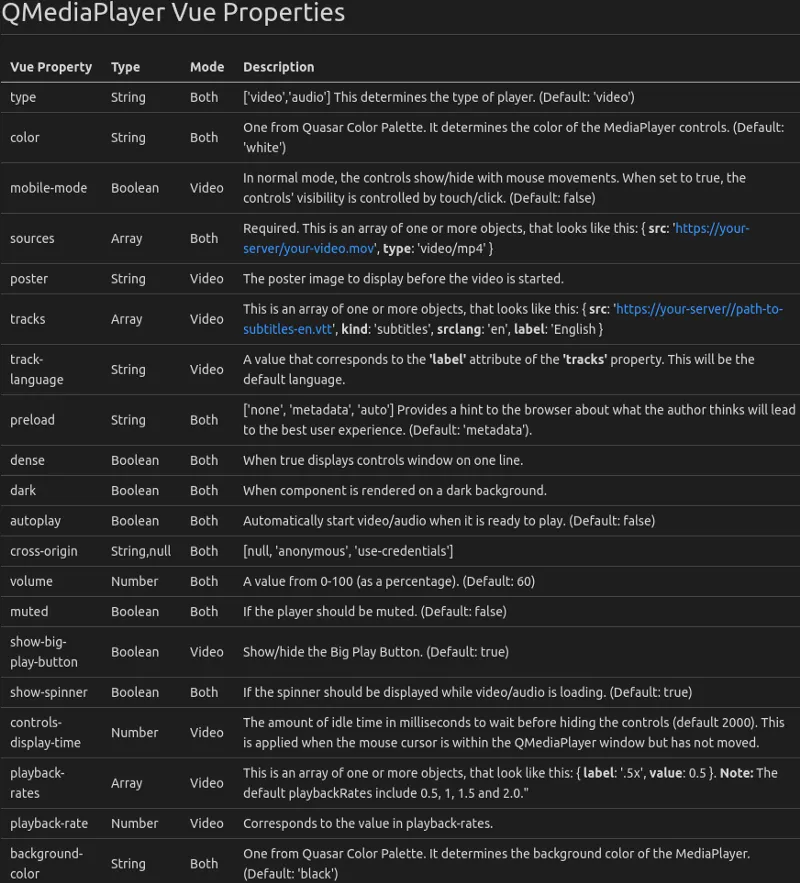Select the 'mobile-mode' property name
Image resolution: width=800 pixels, height=883 pixels.
point(48,188)
